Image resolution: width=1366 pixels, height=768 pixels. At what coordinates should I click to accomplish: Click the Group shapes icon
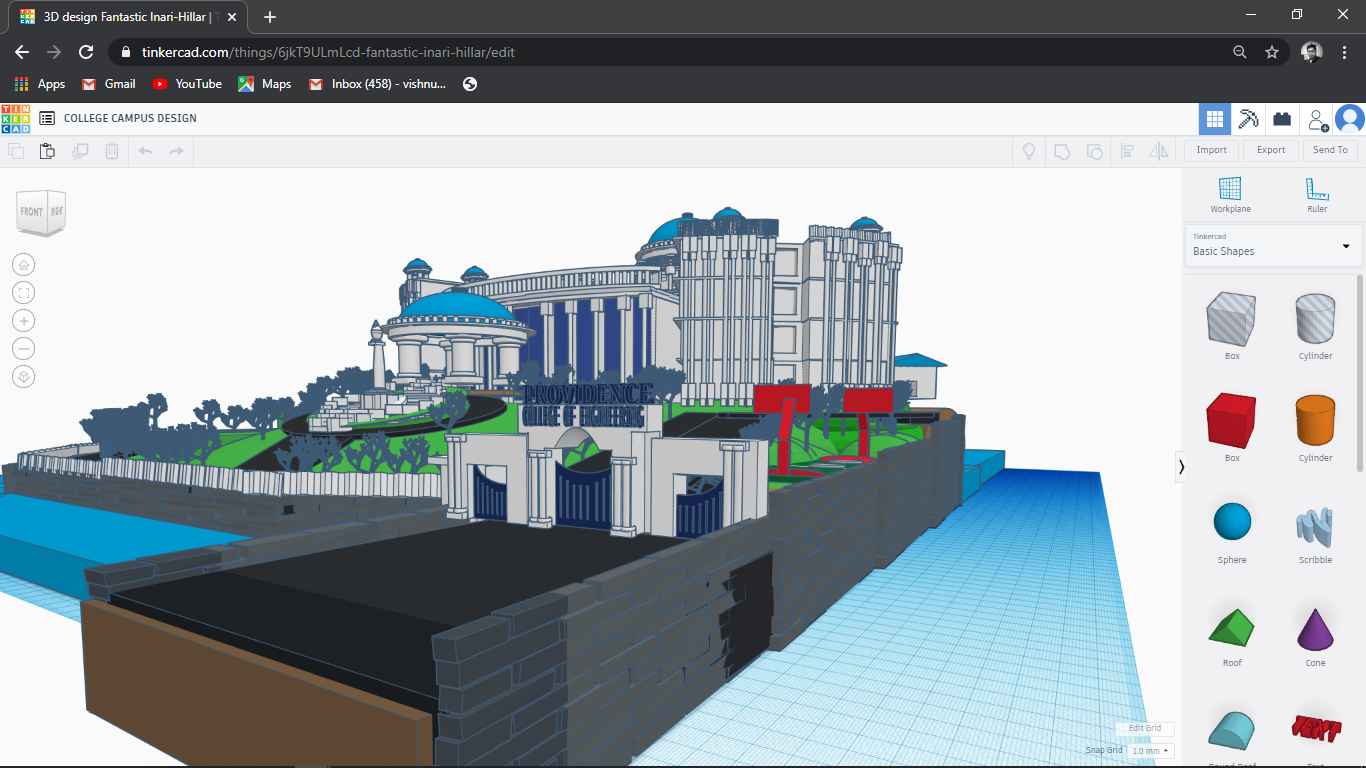(x=1062, y=151)
